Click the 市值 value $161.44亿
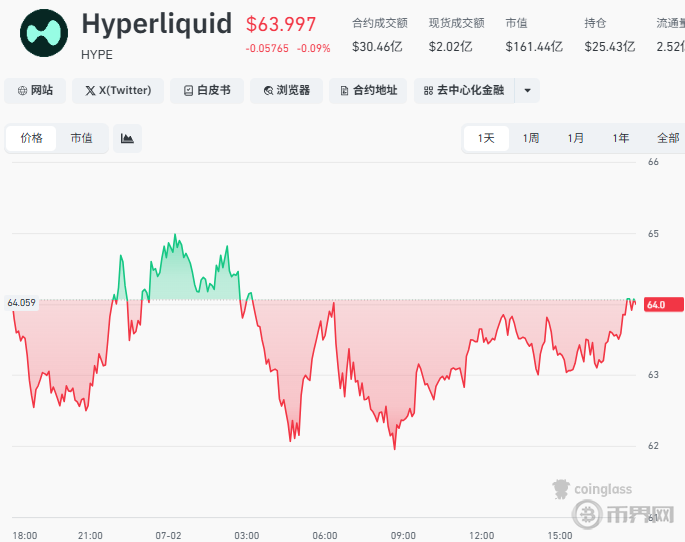The width and height of the screenshot is (685, 542). click(x=534, y=46)
